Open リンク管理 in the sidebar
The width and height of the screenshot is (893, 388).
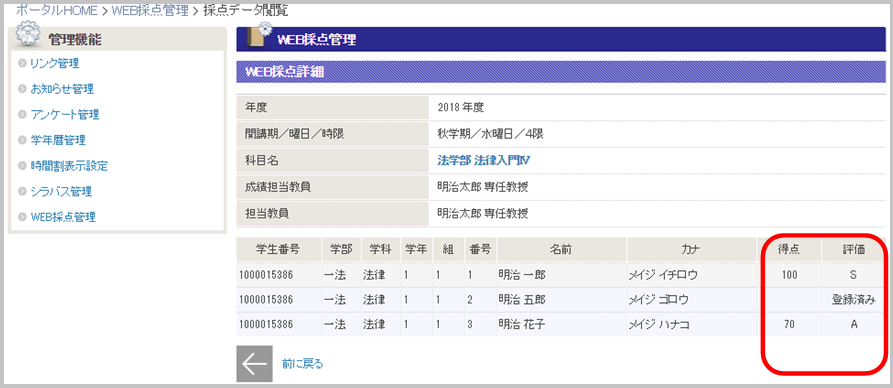pos(54,63)
